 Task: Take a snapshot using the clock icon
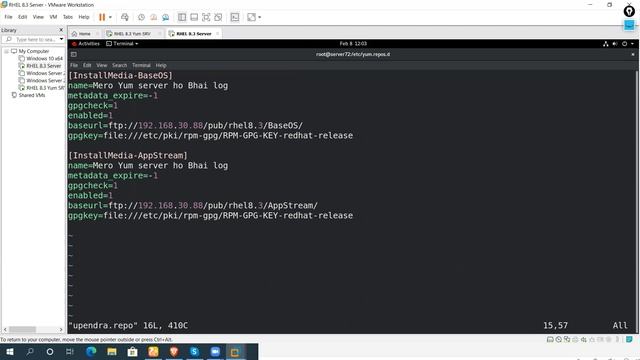click(x=141, y=17)
